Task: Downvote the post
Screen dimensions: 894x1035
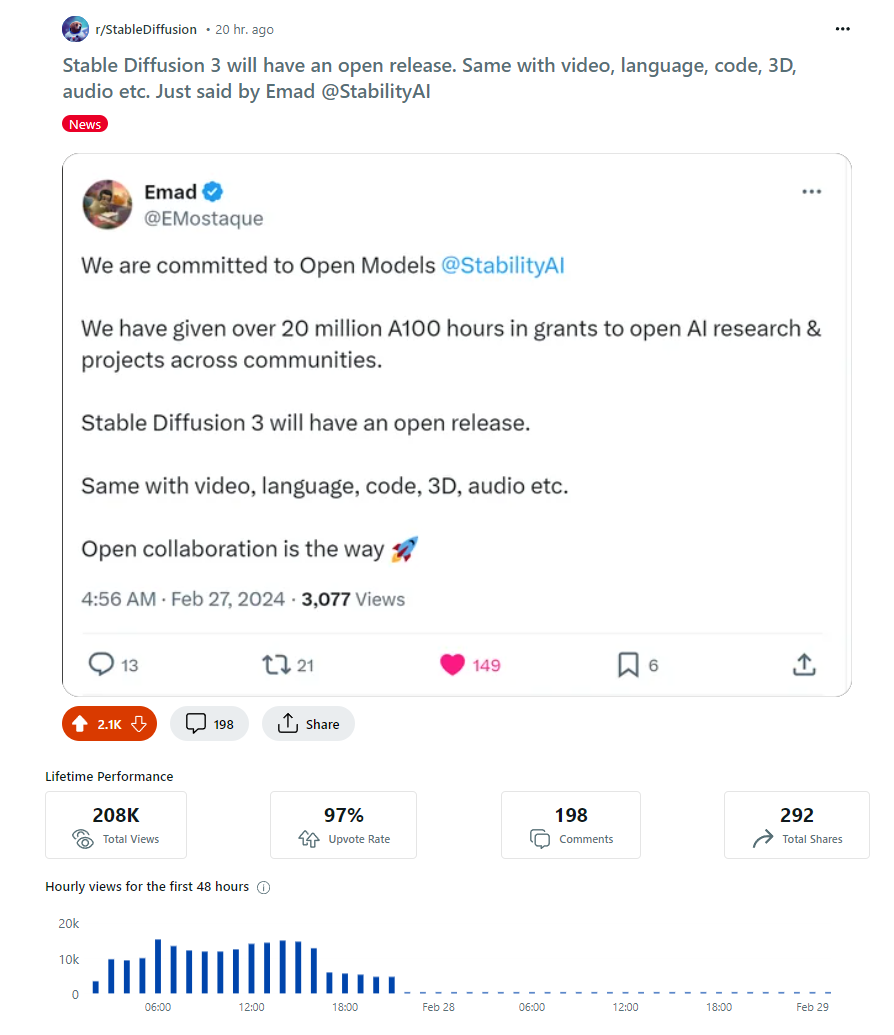Action: tap(139, 723)
